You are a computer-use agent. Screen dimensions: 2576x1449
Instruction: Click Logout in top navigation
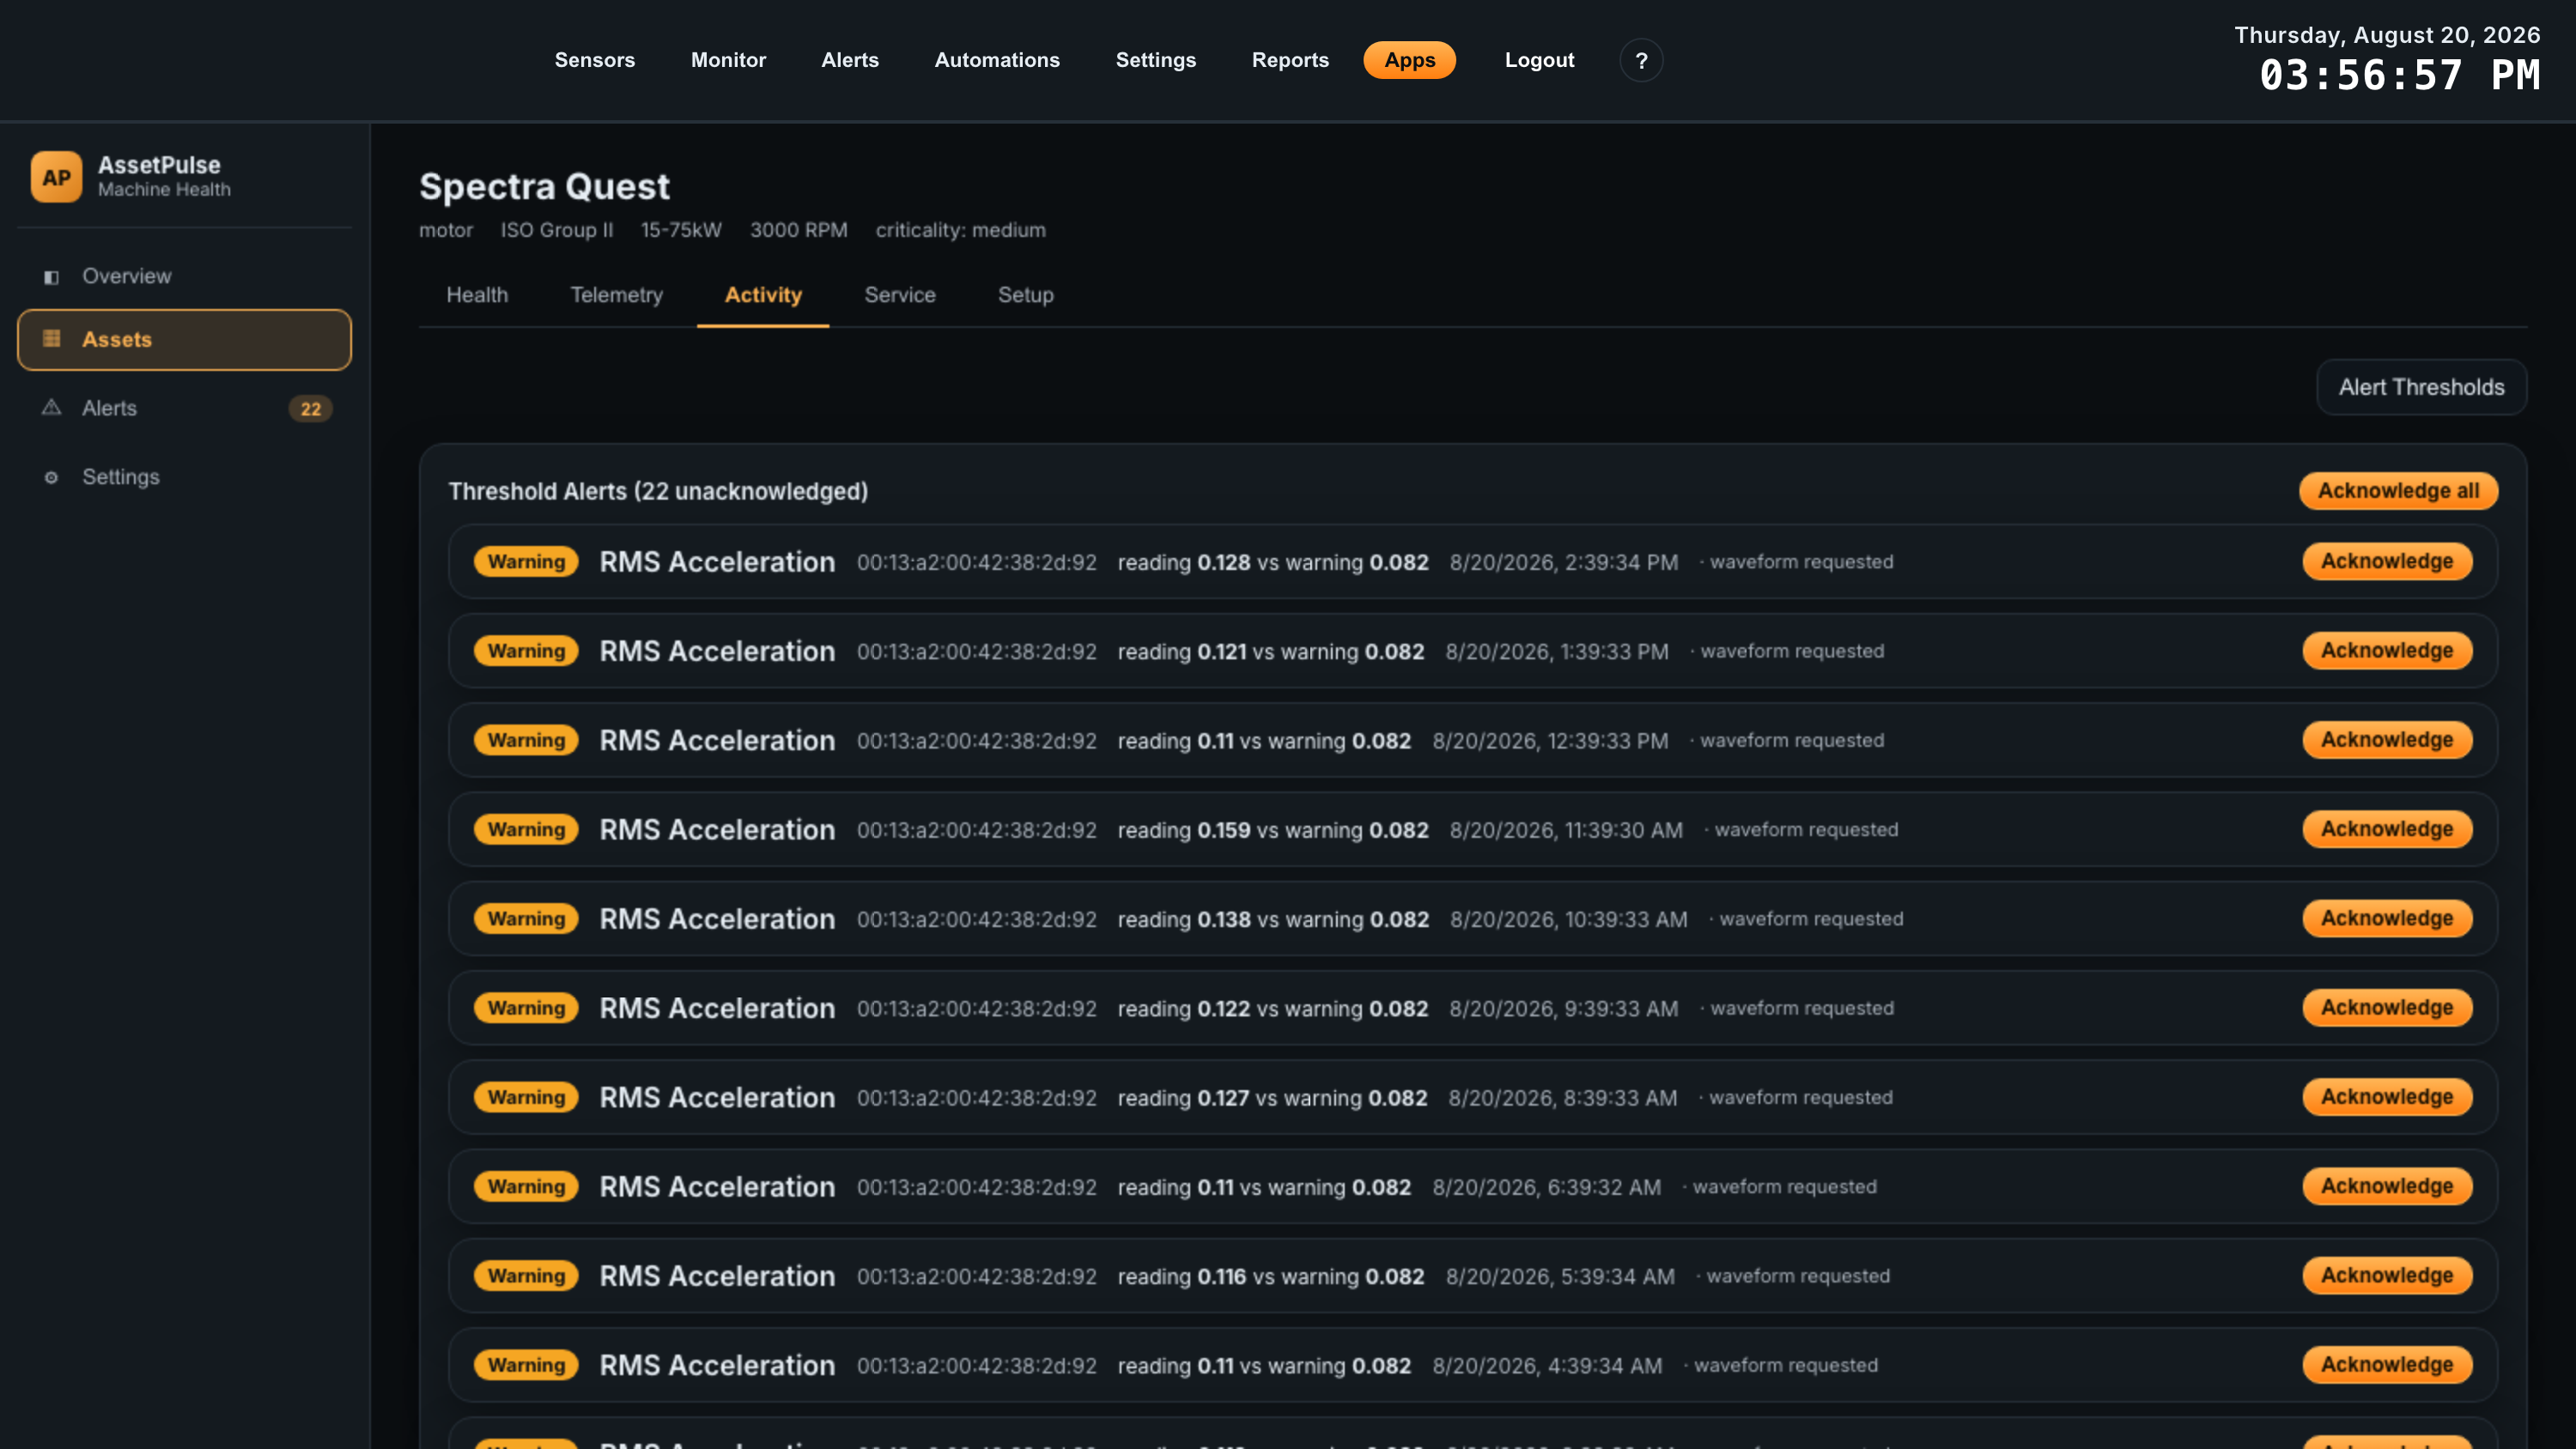pos(1539,60)
